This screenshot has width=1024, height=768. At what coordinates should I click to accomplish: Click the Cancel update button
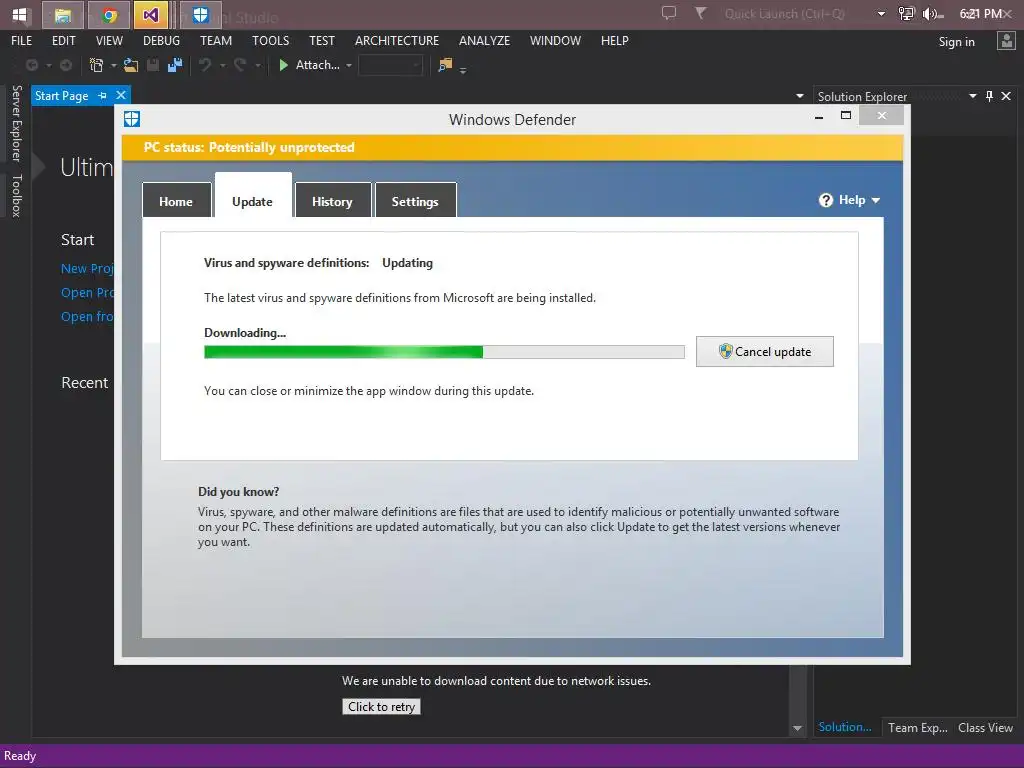click(765, 351)
